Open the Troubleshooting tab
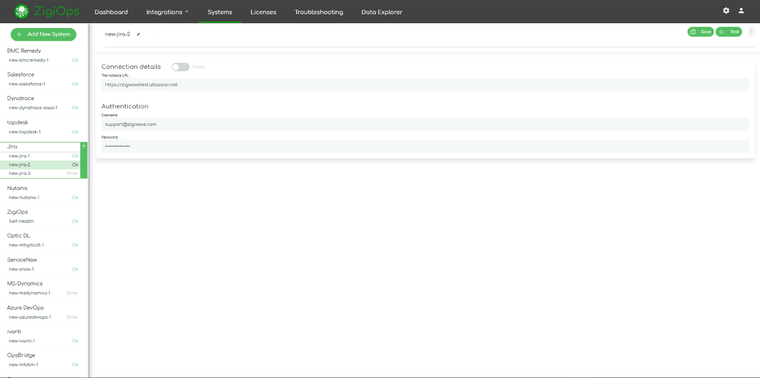The height and width of the screenshot is (378, 760). pyautogui.click(x=319, y=12)
